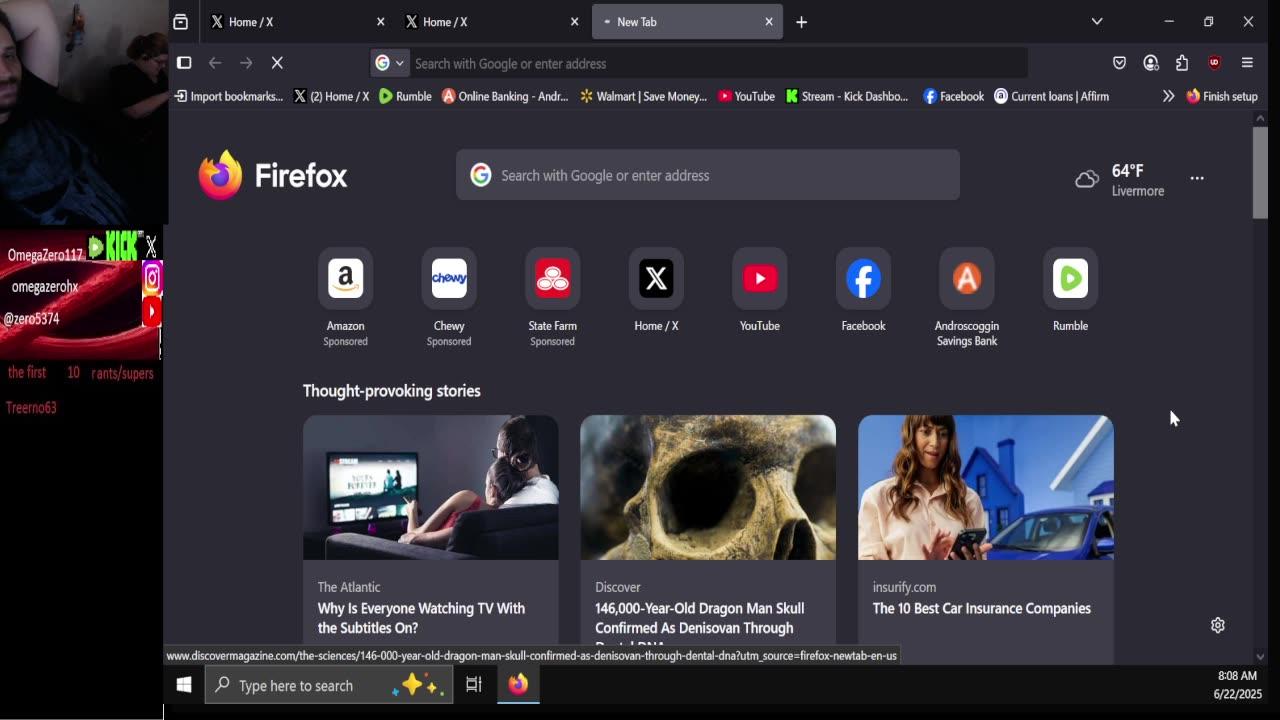
Task: Open the Extensions puzzle icon
Action: pyautogui.click(x=1182, y=63)
